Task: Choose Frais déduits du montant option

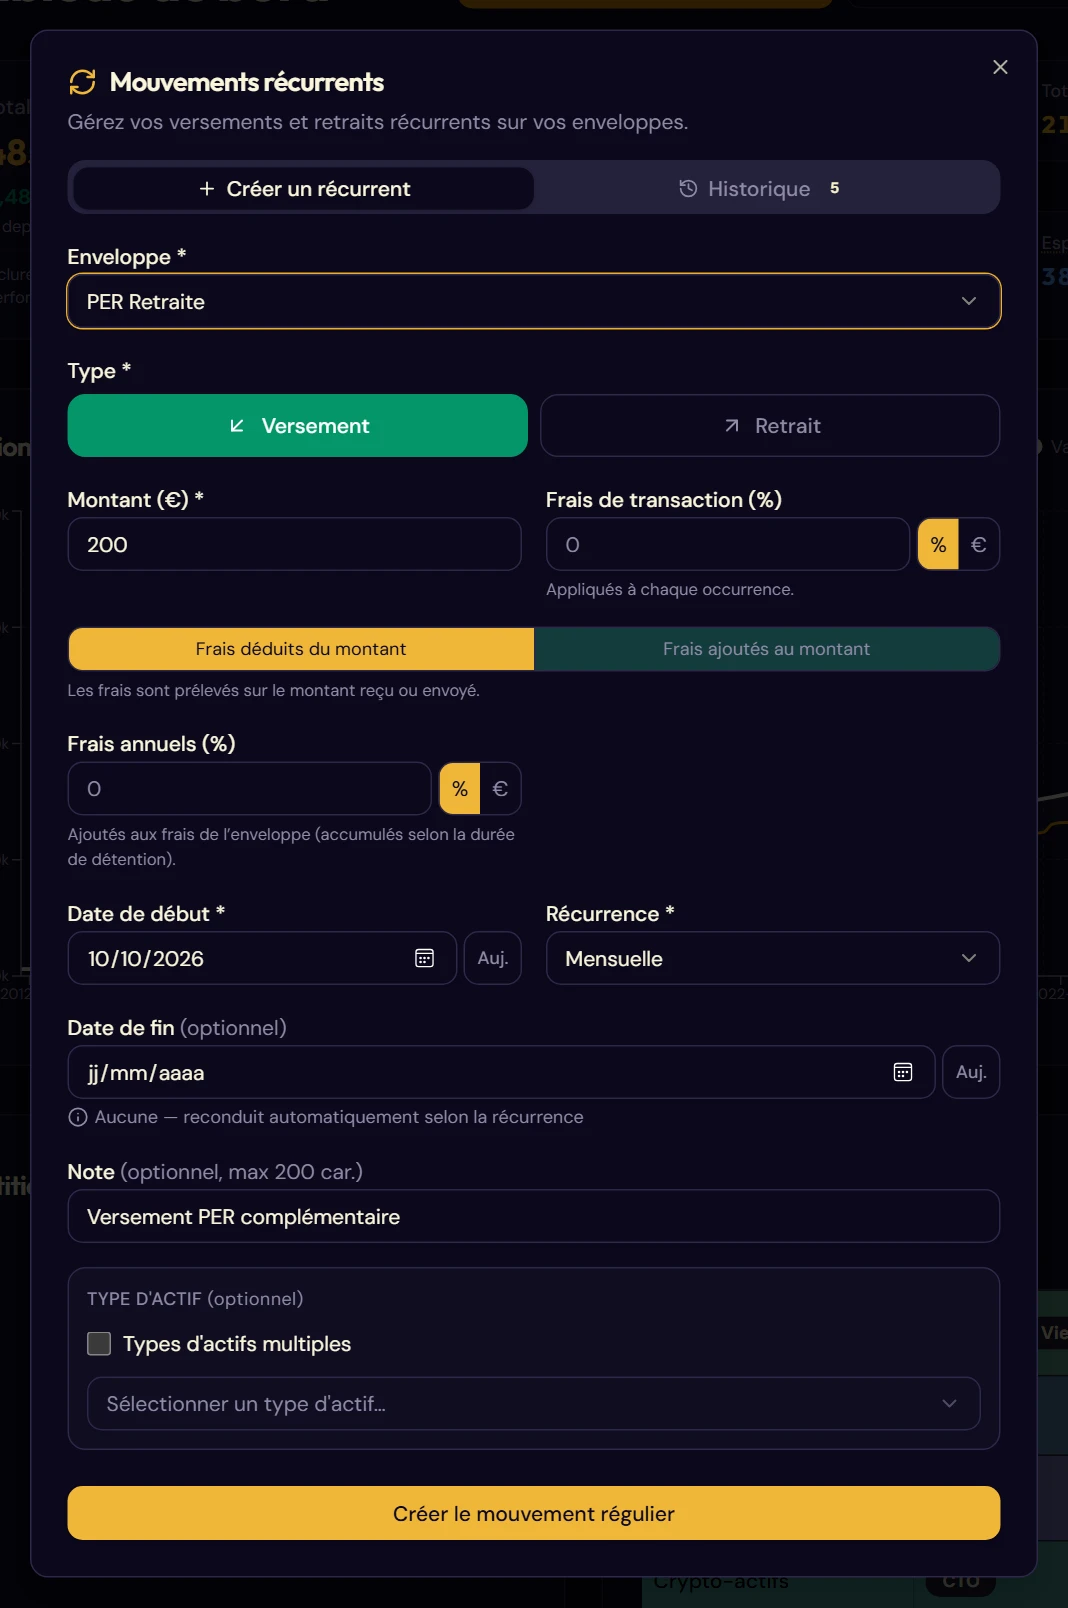Action: pos(301,649)
